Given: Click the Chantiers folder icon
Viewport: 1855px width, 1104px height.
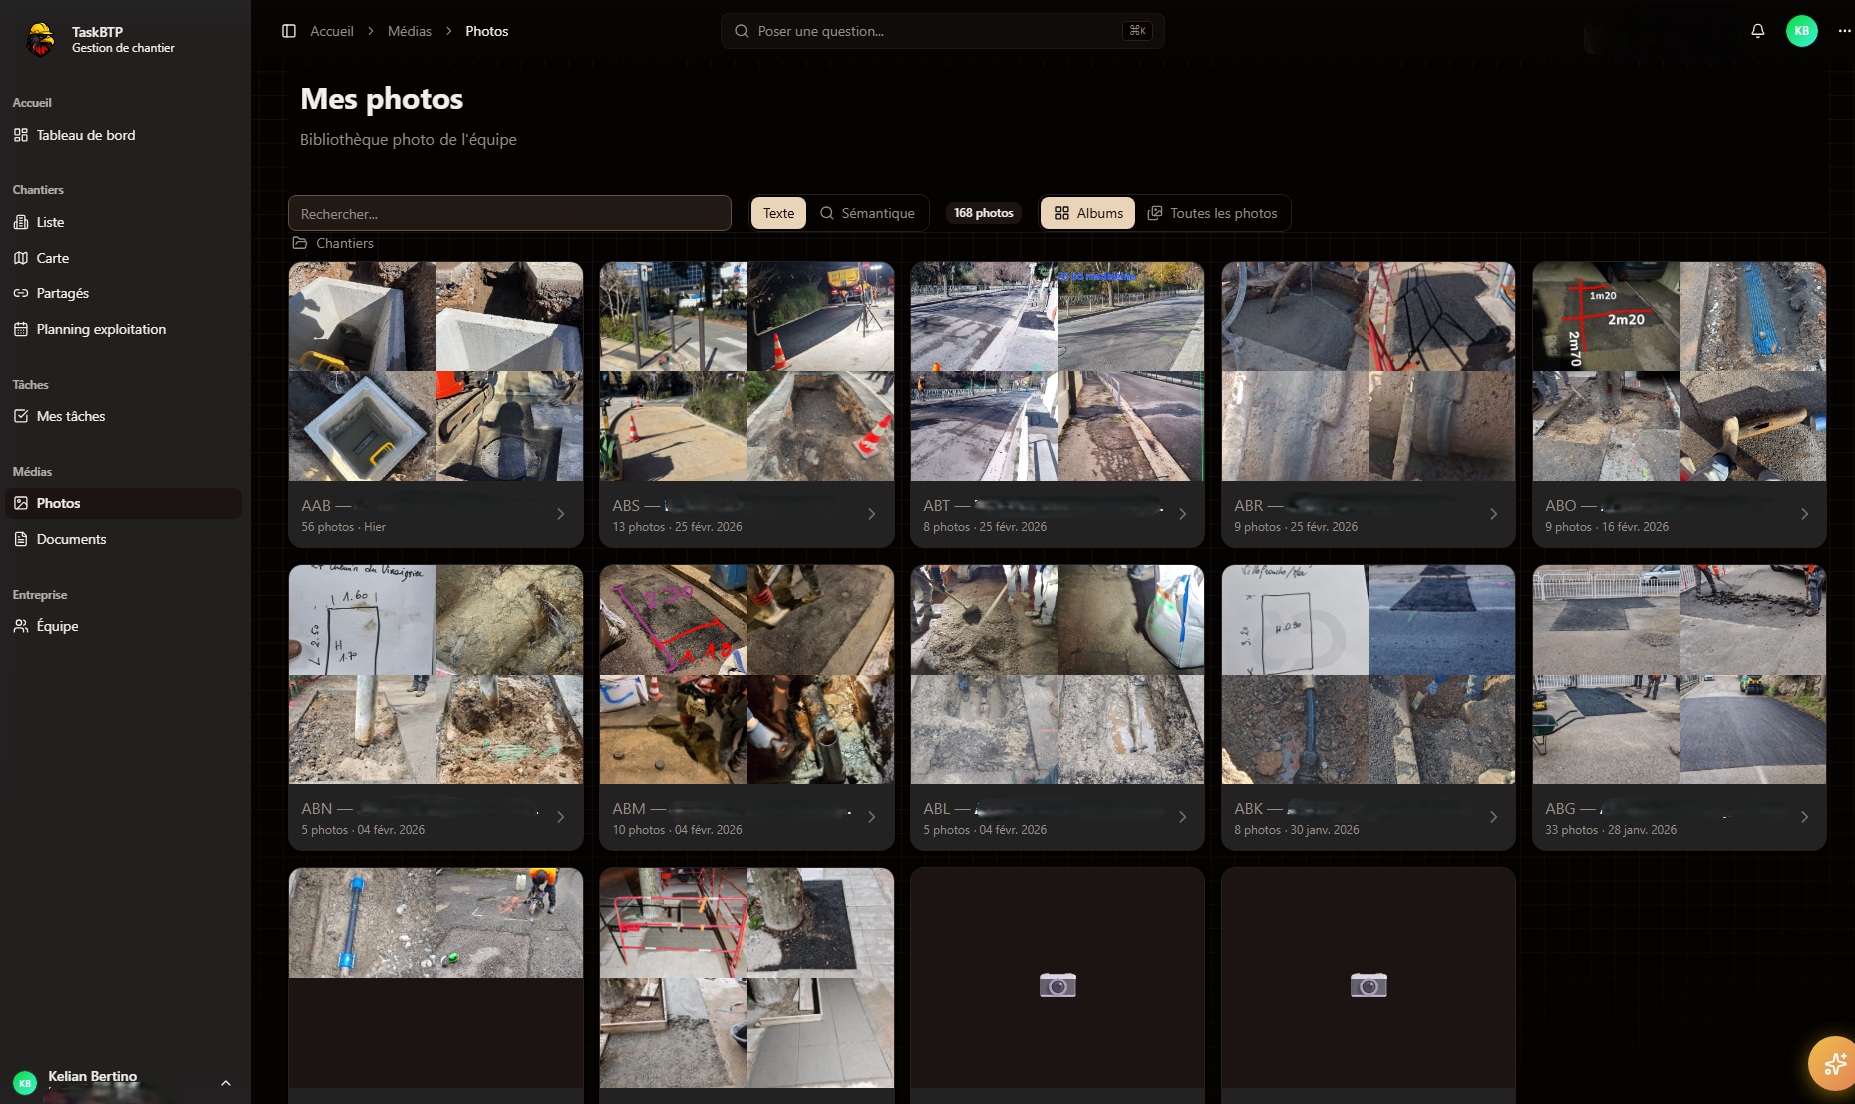Looking at the screenshot, I should pyautogui.click(x=300, y=243).
